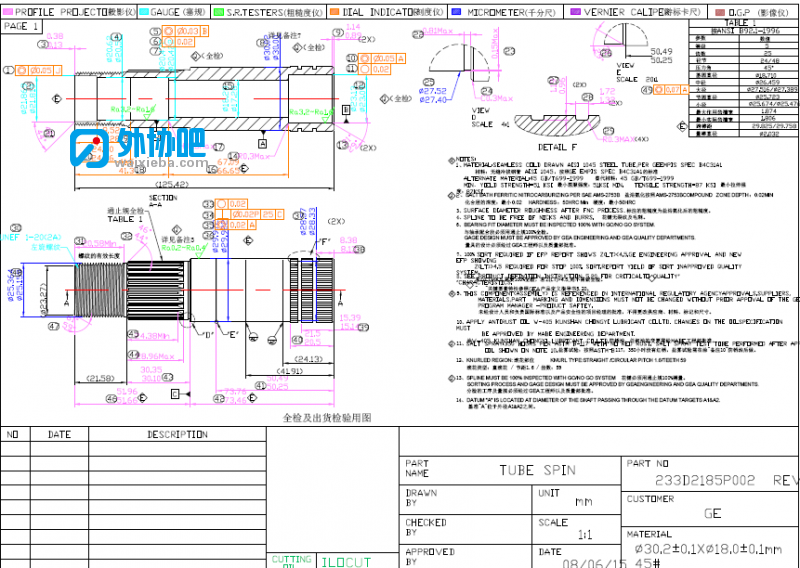Select the PAGE 1 label box
This screenshot has width=800, height=568.
tap(21, 26)
